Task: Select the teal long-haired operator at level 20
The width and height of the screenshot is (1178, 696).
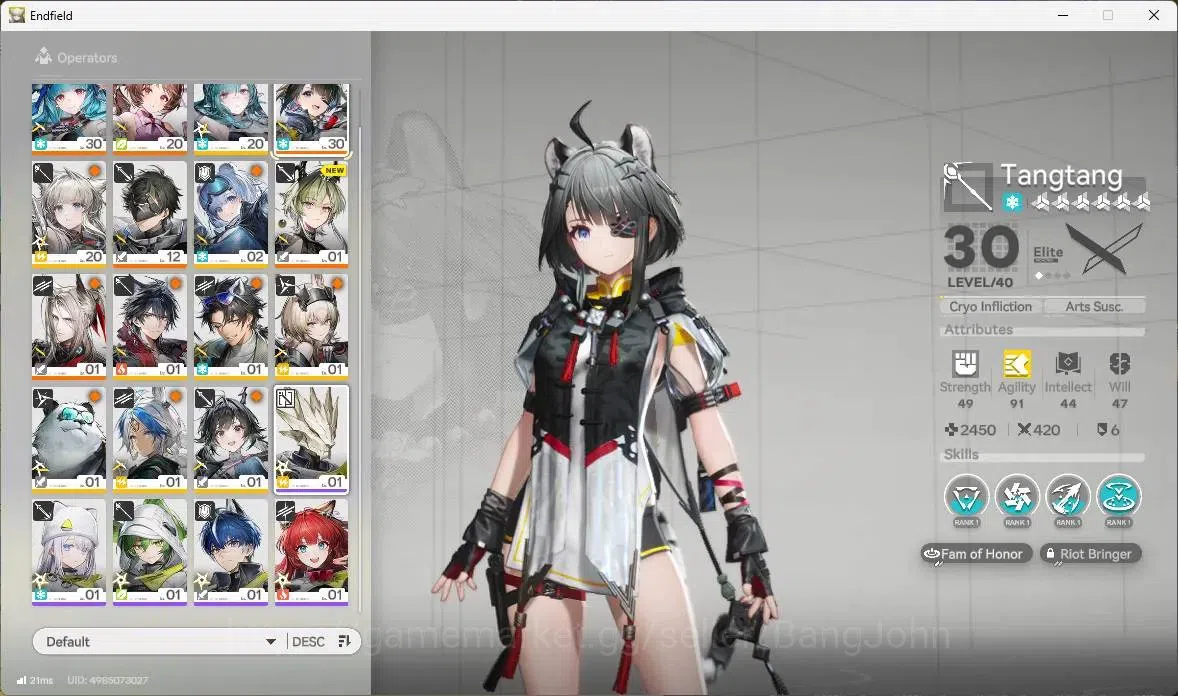Action: [231, 118]
